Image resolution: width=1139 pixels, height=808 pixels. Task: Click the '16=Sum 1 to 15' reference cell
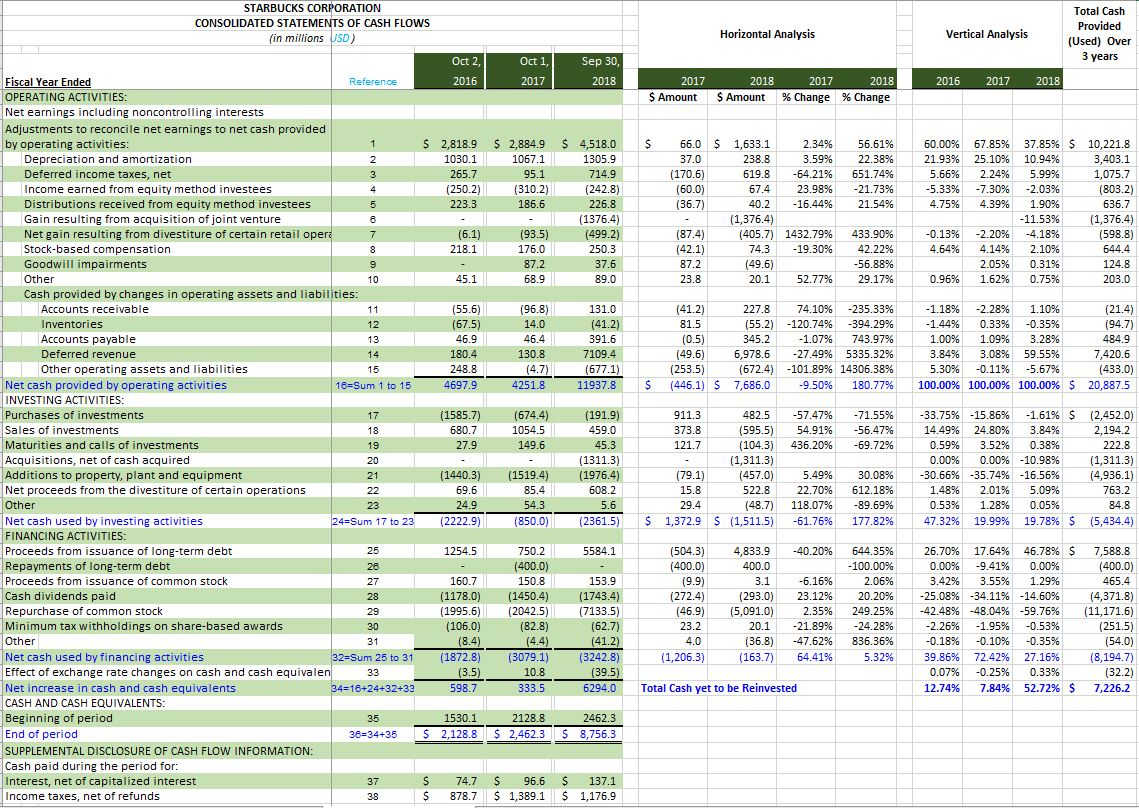(x=373, y=385)
